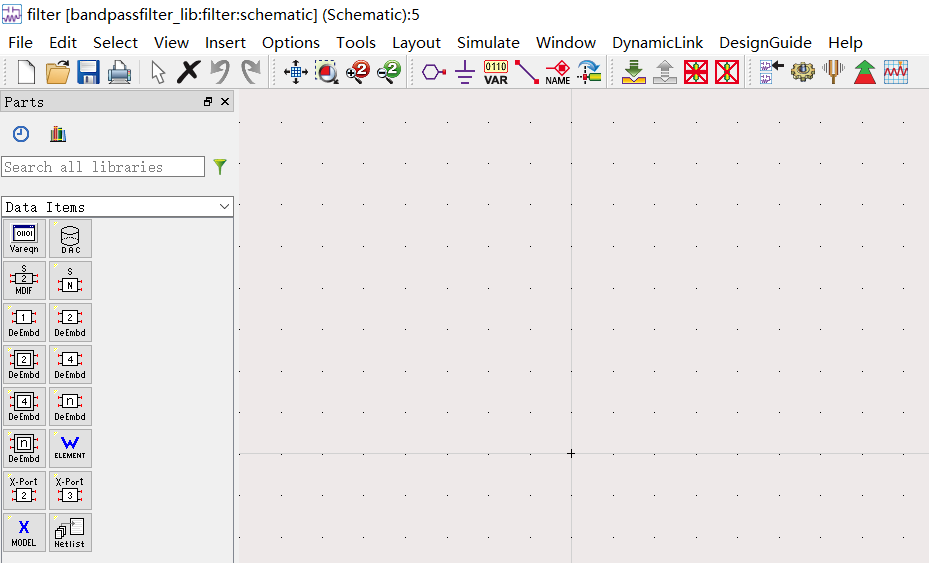This screenshot has height=563, width=929.
Task: Push into hierarchy with green down arrow
Action: [x=634, y=72]
